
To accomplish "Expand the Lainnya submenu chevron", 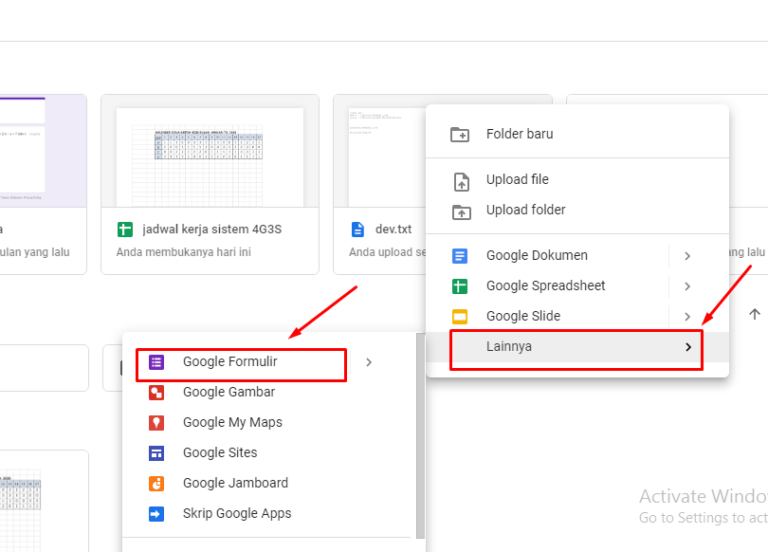I will [688, 347].
